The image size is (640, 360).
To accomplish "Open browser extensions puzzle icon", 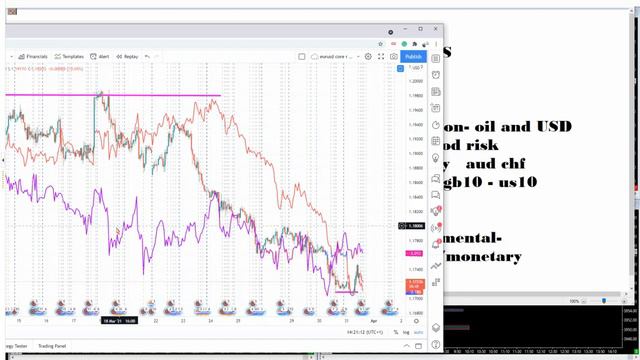I will click(415, 44).
